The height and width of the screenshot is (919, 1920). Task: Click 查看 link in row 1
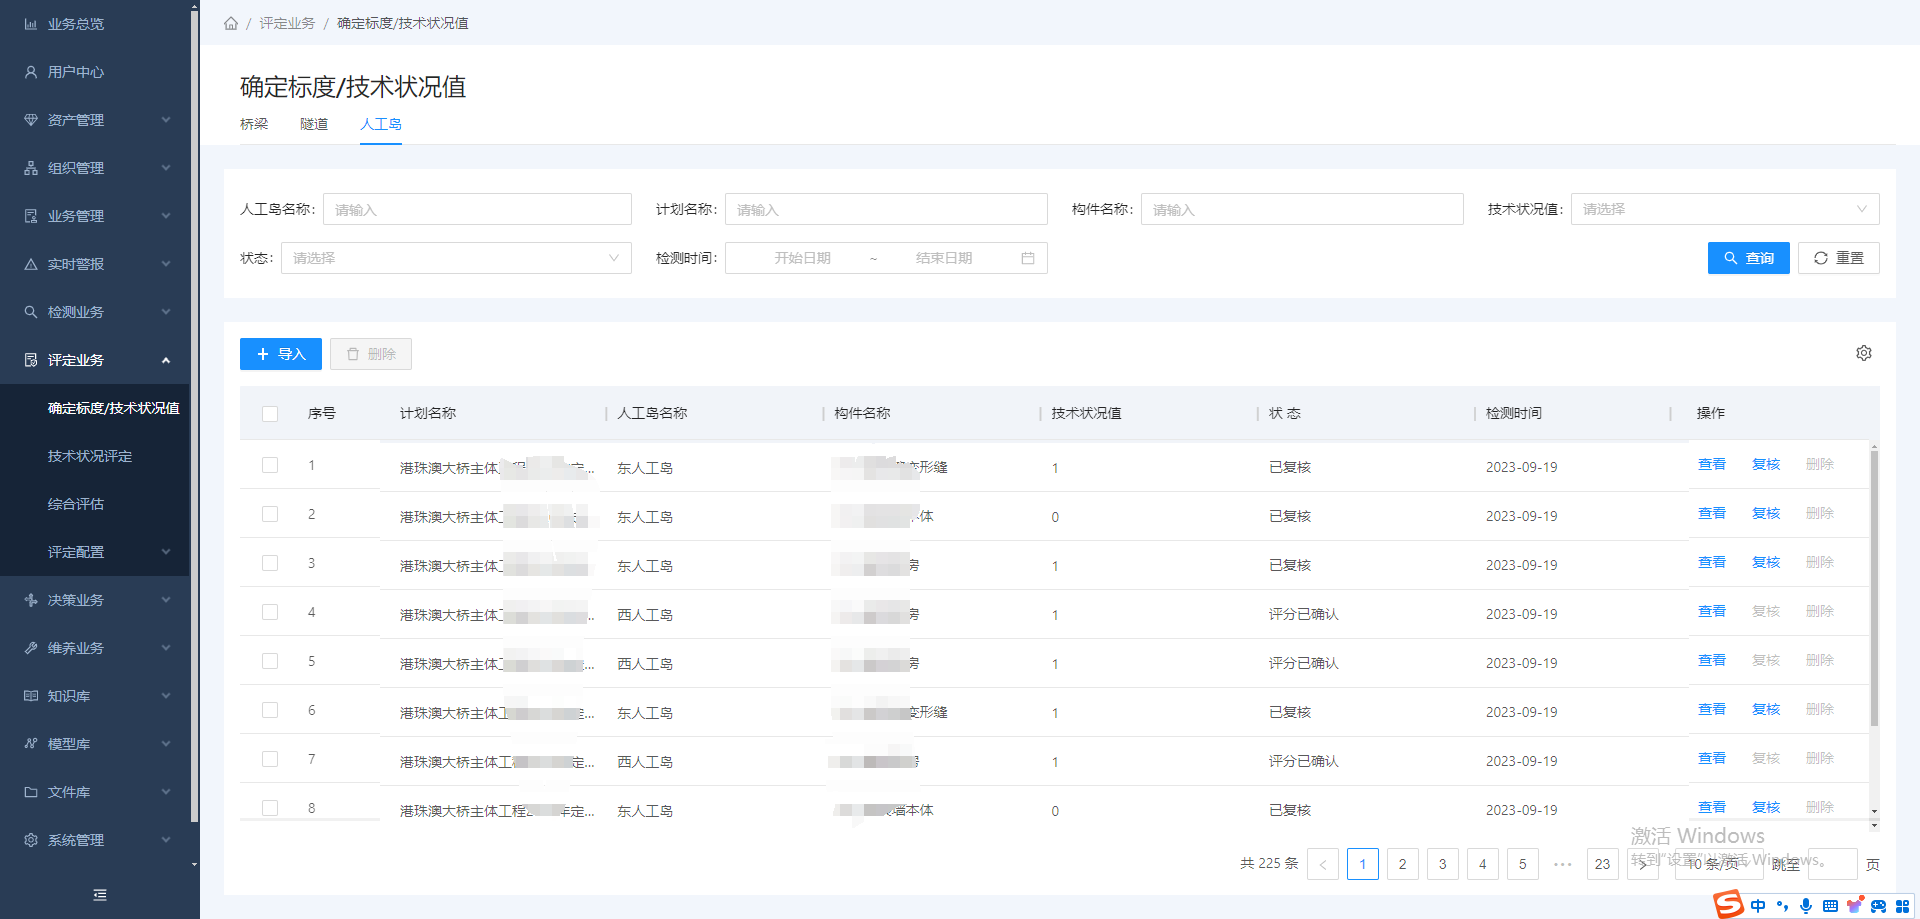[1712, 465]
